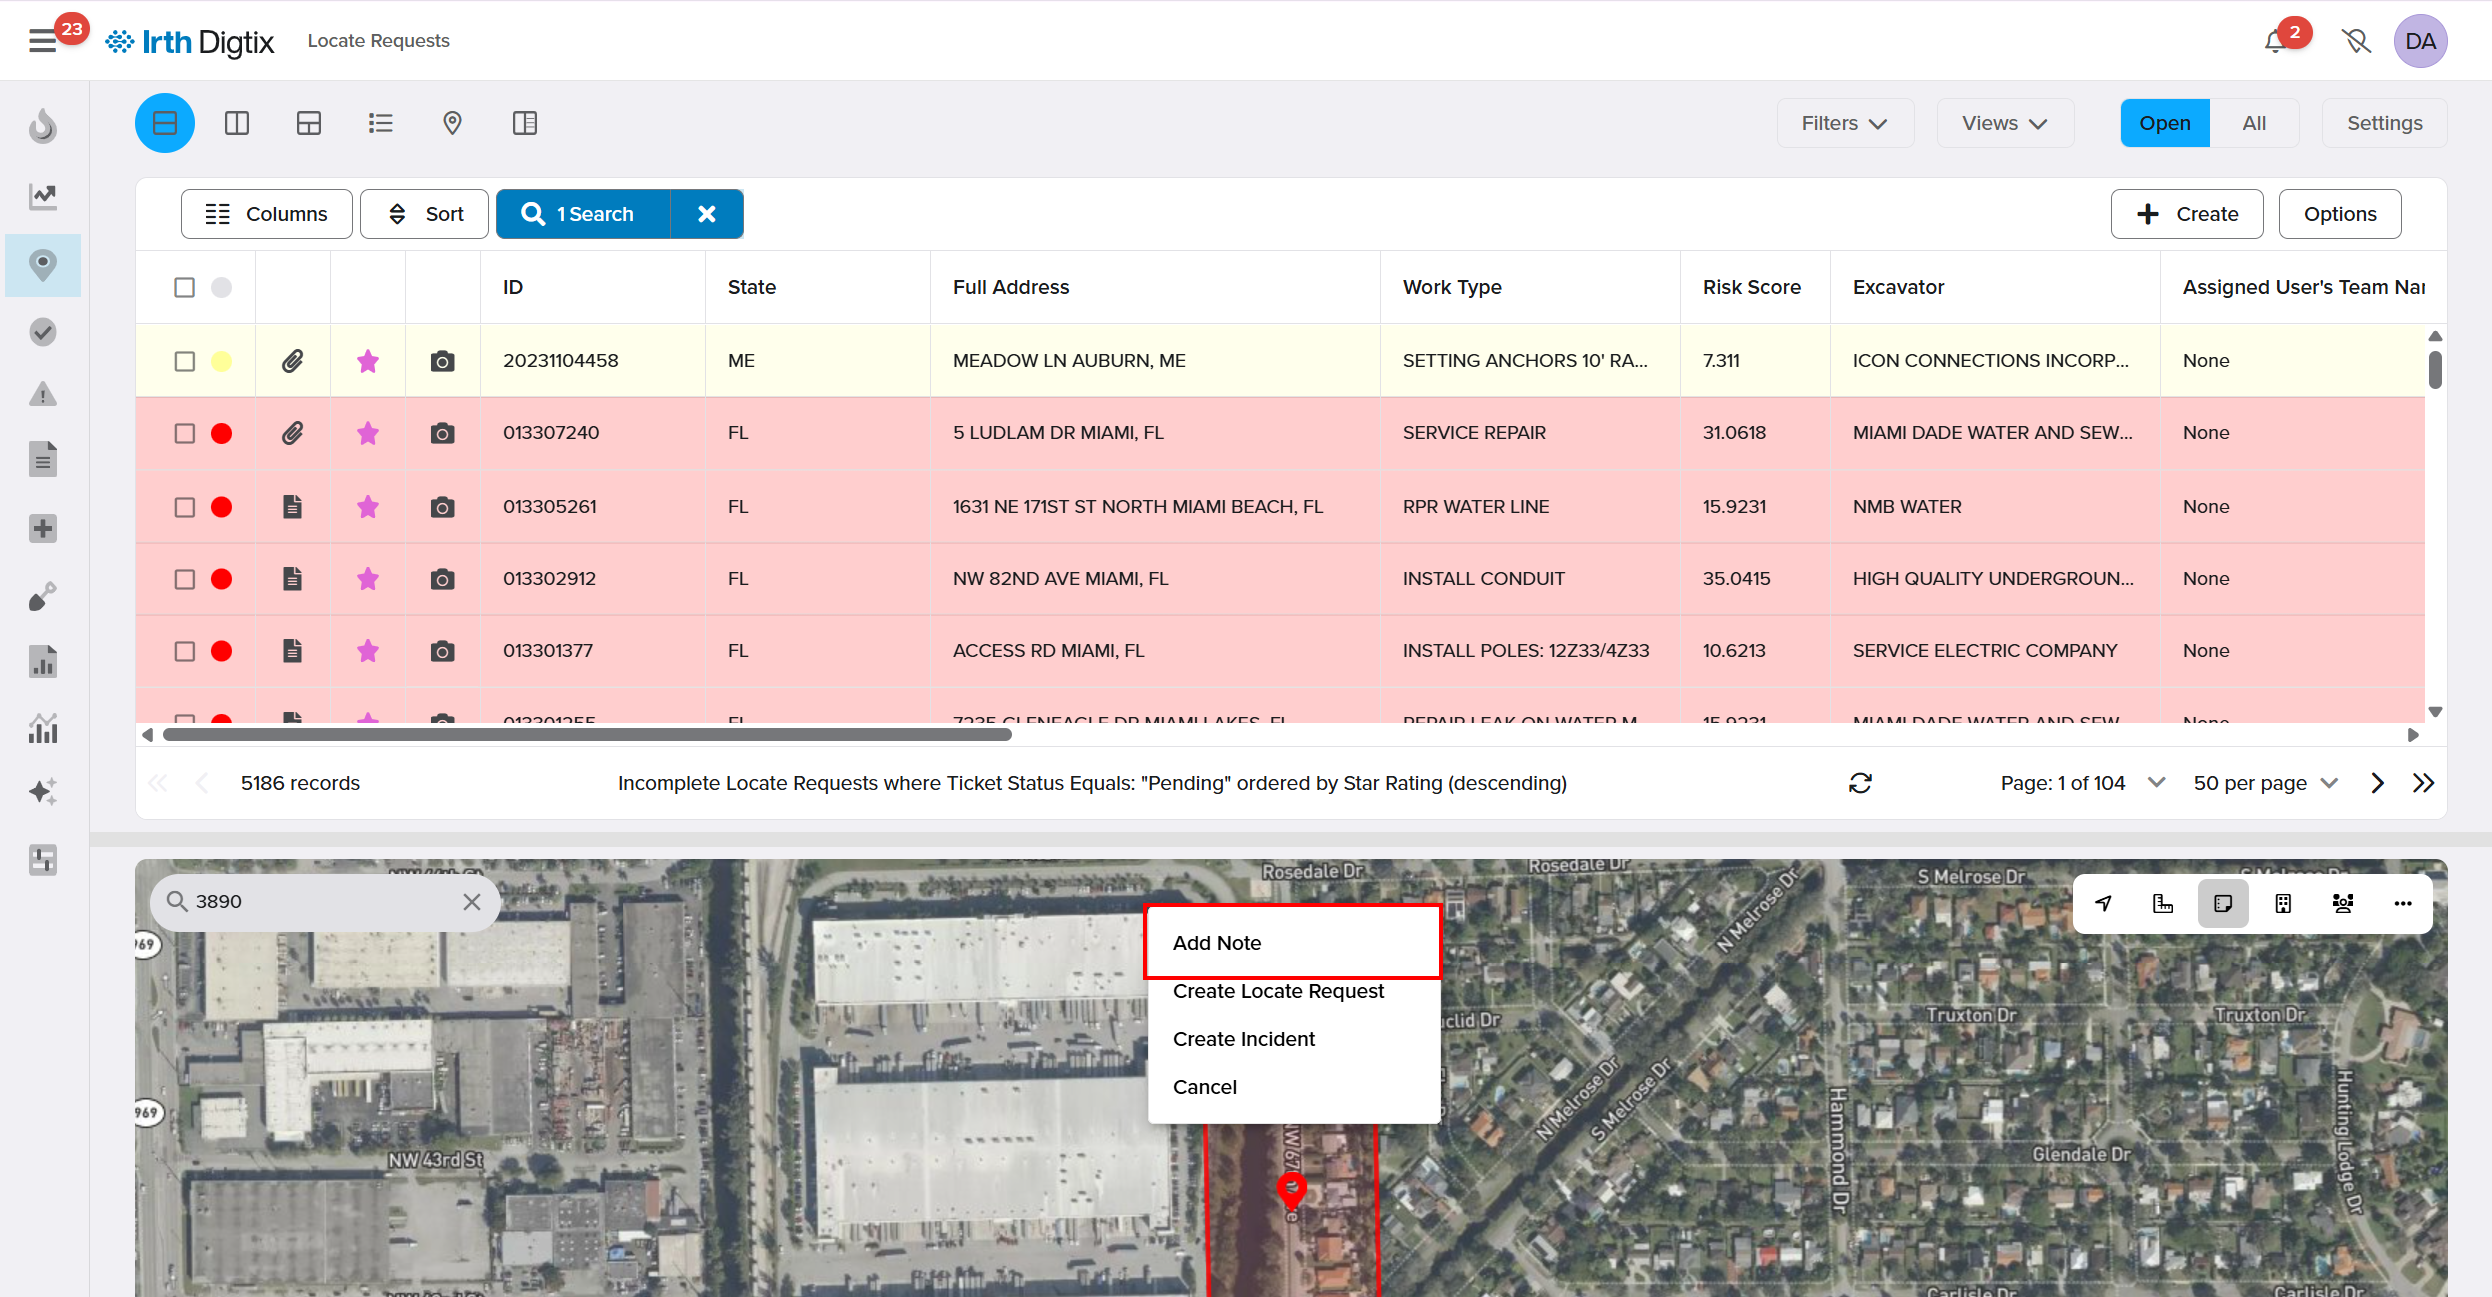Expand the Filters dropdown
2492x1297 pixels.
(x=1844, y=123)
